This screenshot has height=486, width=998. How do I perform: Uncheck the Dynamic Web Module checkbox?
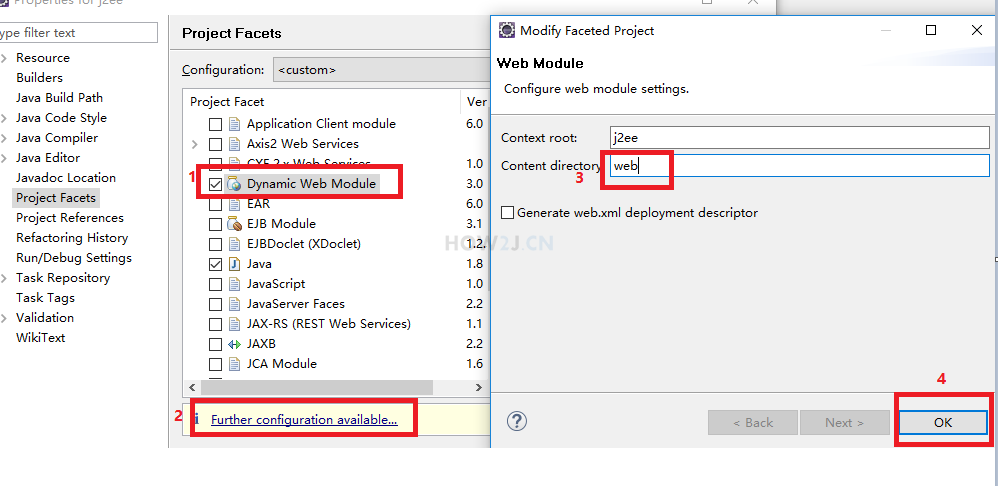click(216, 184)
